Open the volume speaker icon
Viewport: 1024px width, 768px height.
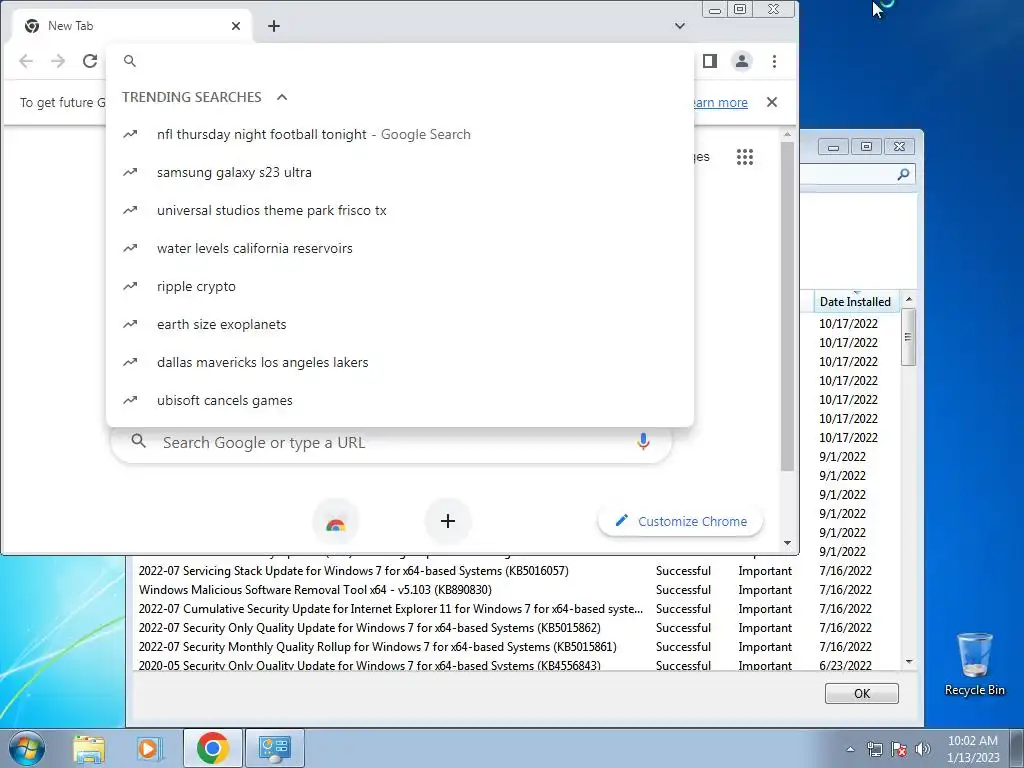coord(923,749)
